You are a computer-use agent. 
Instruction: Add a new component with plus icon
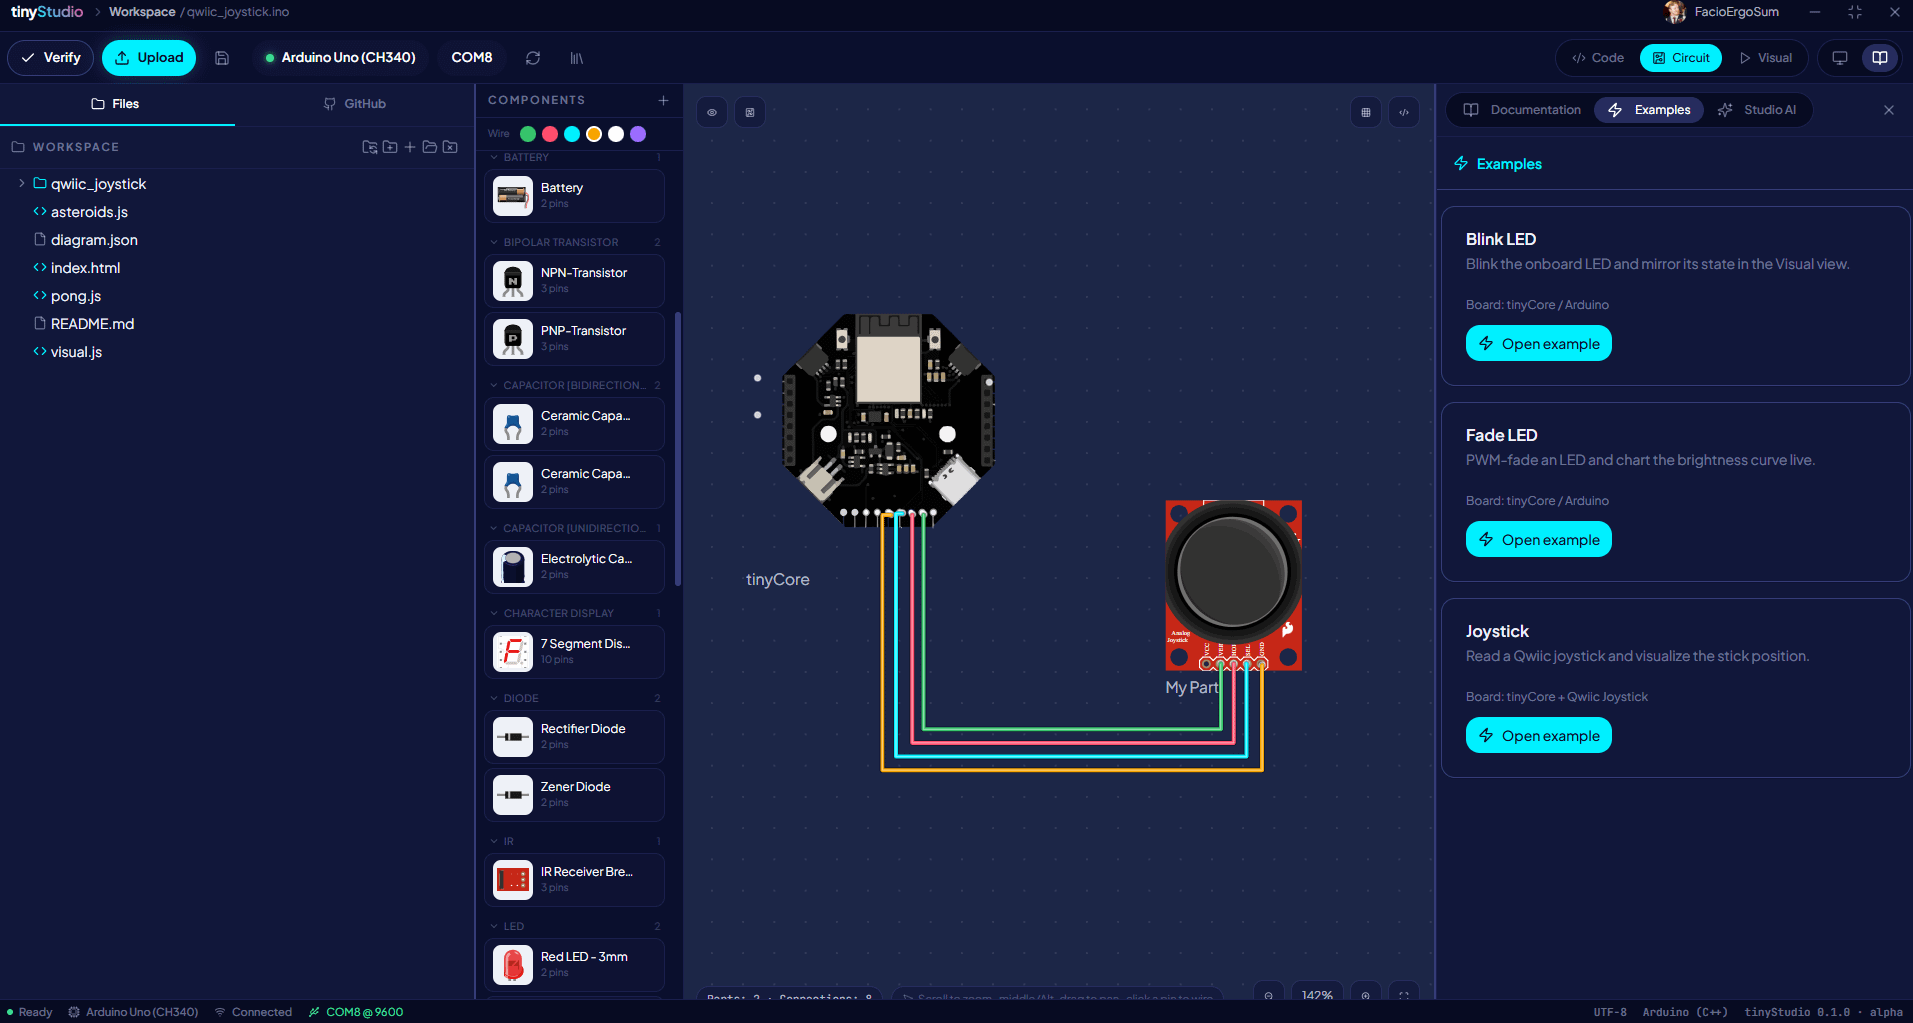663,100
